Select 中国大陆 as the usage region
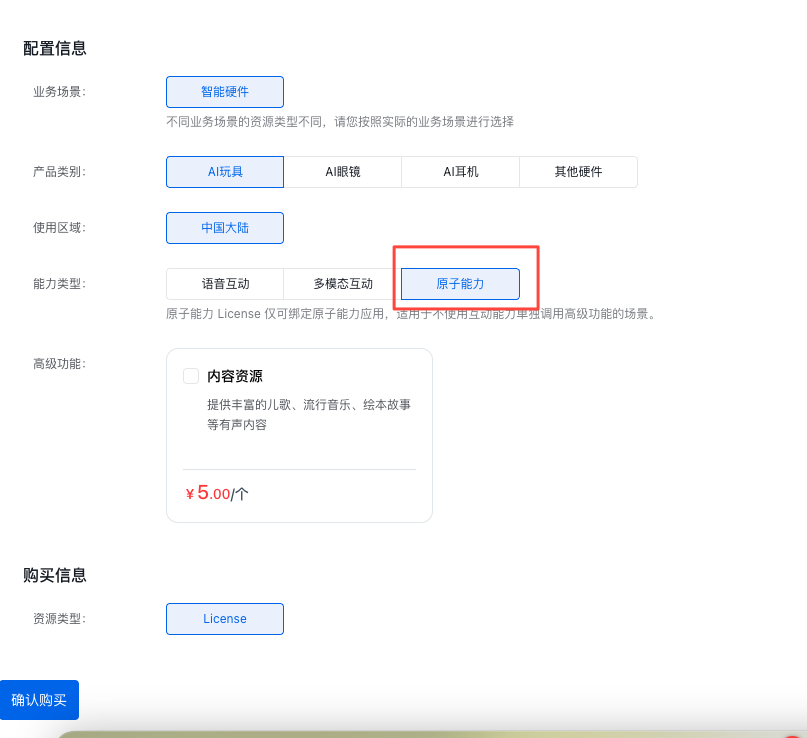 click(x=225, y=228)
